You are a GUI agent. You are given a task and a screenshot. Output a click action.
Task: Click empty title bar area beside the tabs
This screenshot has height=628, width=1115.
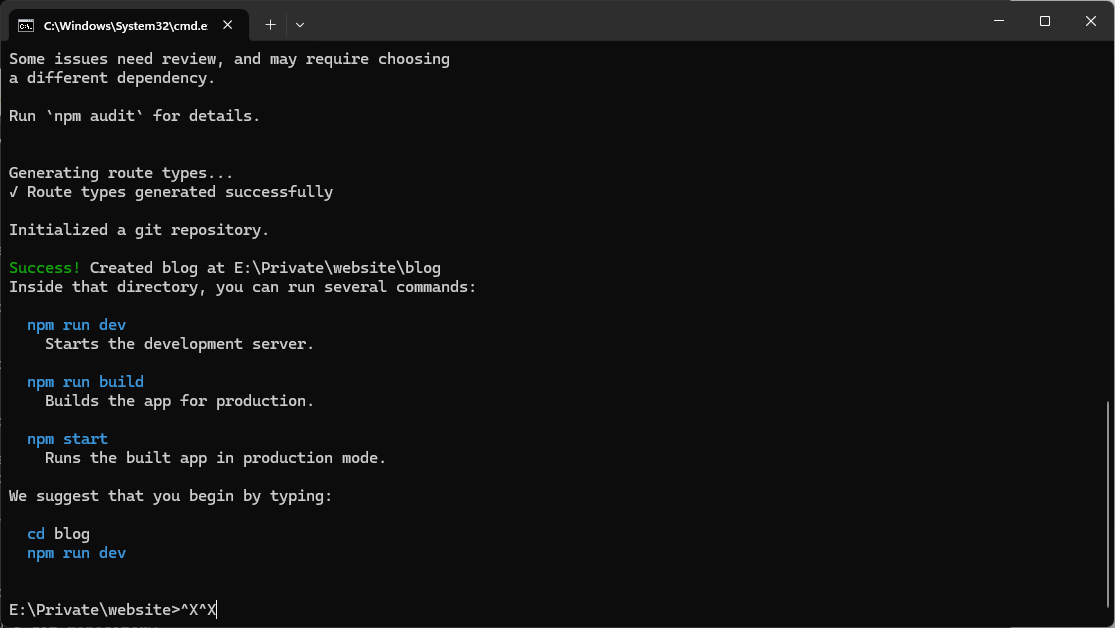(x=640, y=21)
